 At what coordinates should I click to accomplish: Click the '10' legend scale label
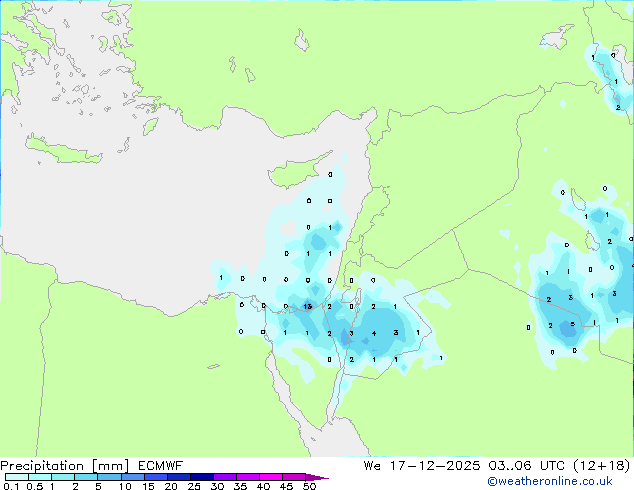(125, 486)
